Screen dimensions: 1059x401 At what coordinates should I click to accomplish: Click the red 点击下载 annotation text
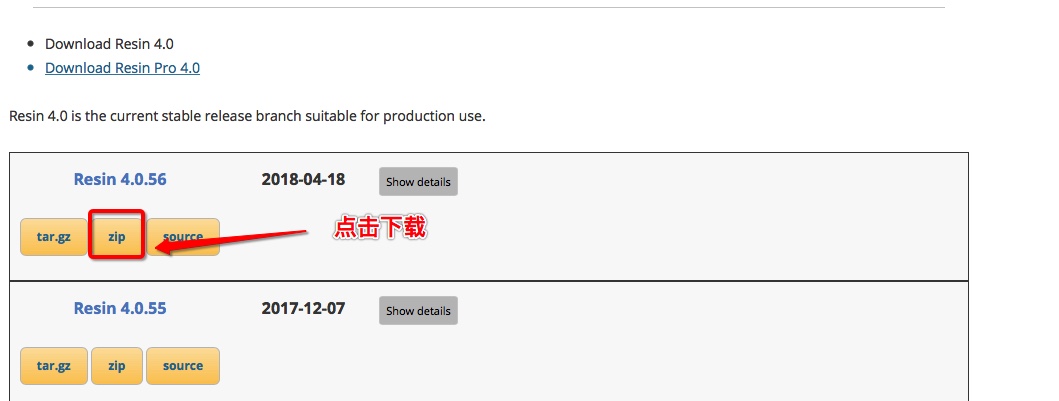[380, 228]
